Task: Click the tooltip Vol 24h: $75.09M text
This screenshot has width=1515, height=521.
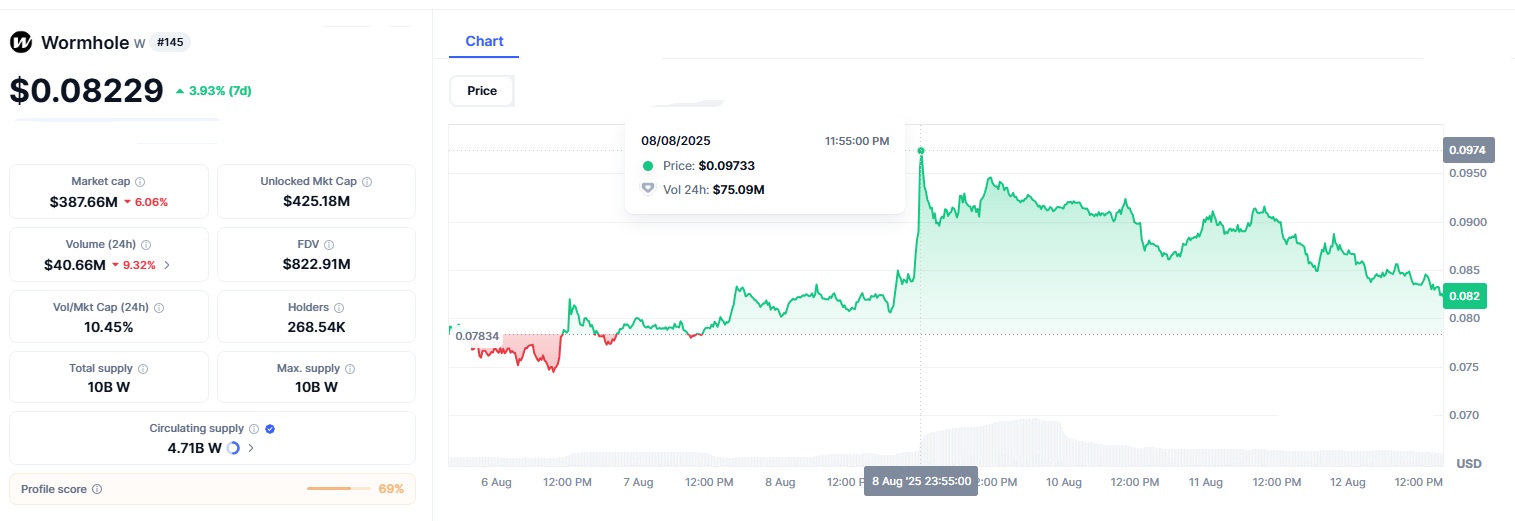Action: pyautogui.click(x=714, y=189)
